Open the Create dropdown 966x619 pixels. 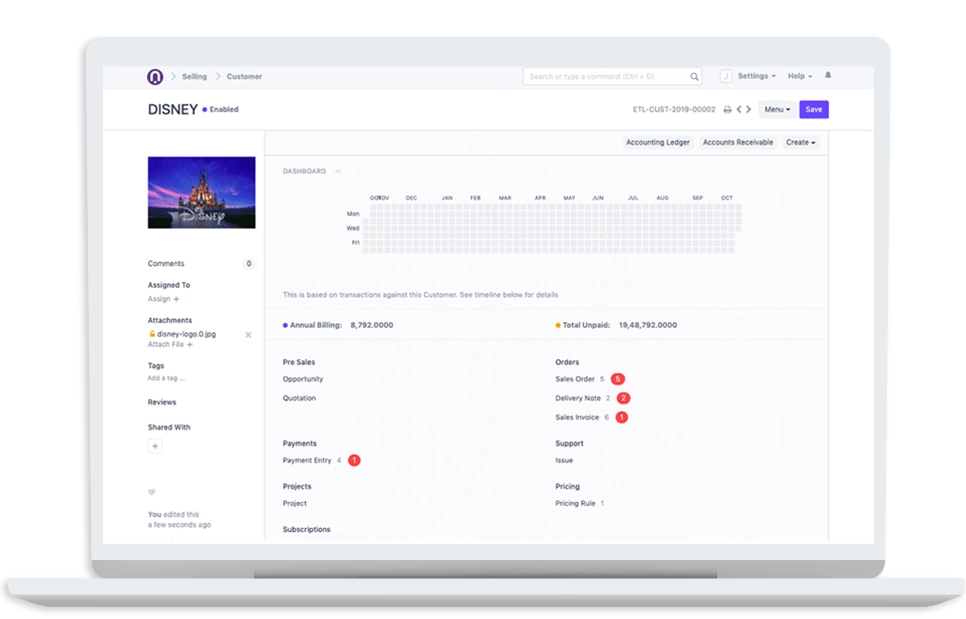tap(800, 142)
